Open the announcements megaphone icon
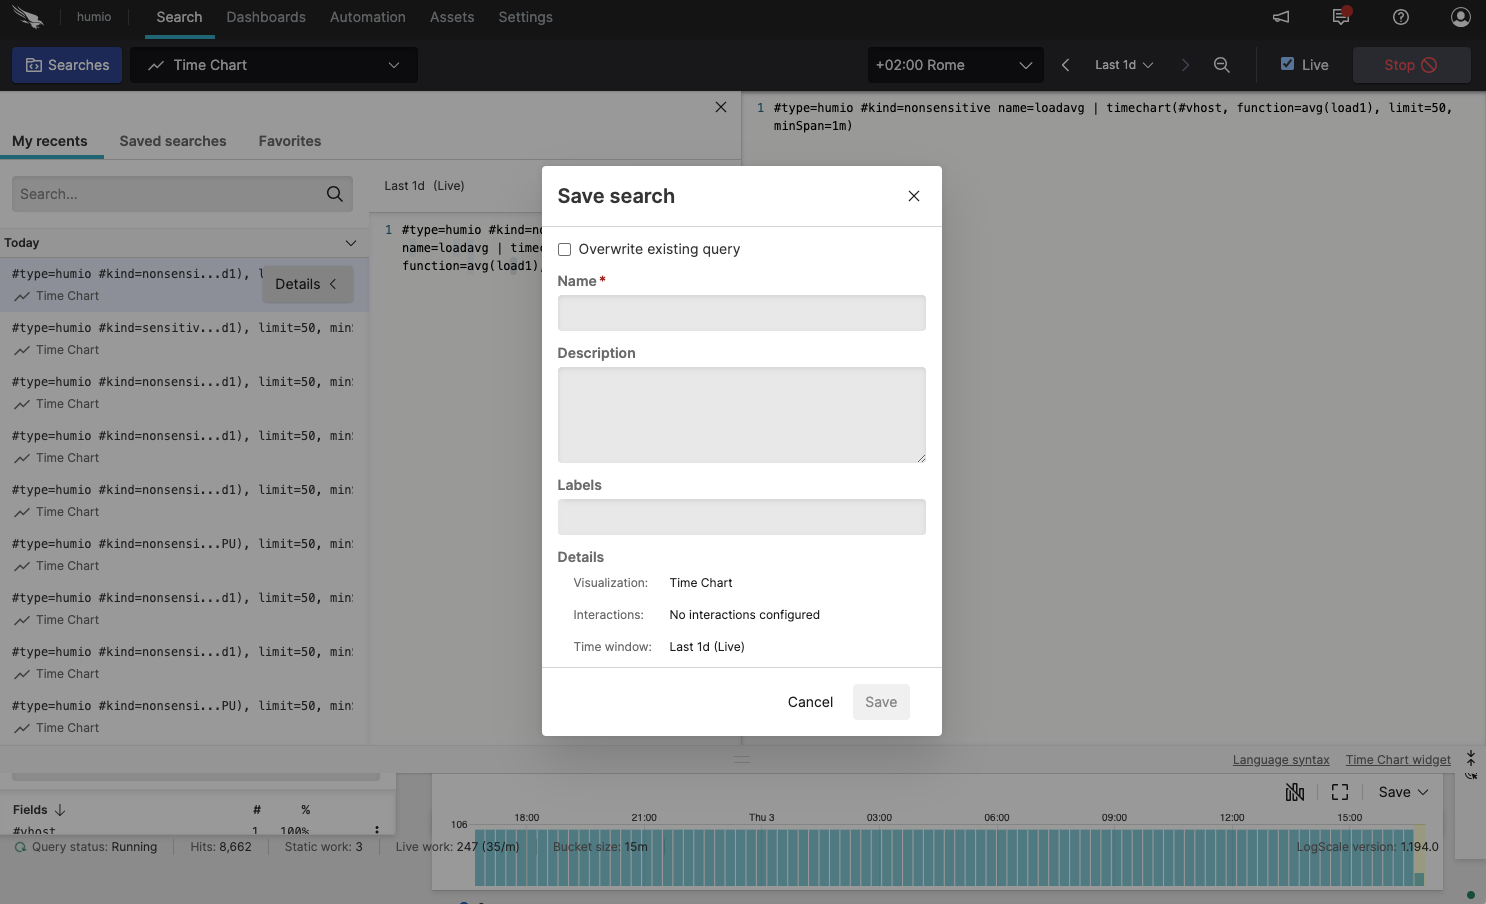Viewport: 1486px width, 904px height. (1281, 17)
